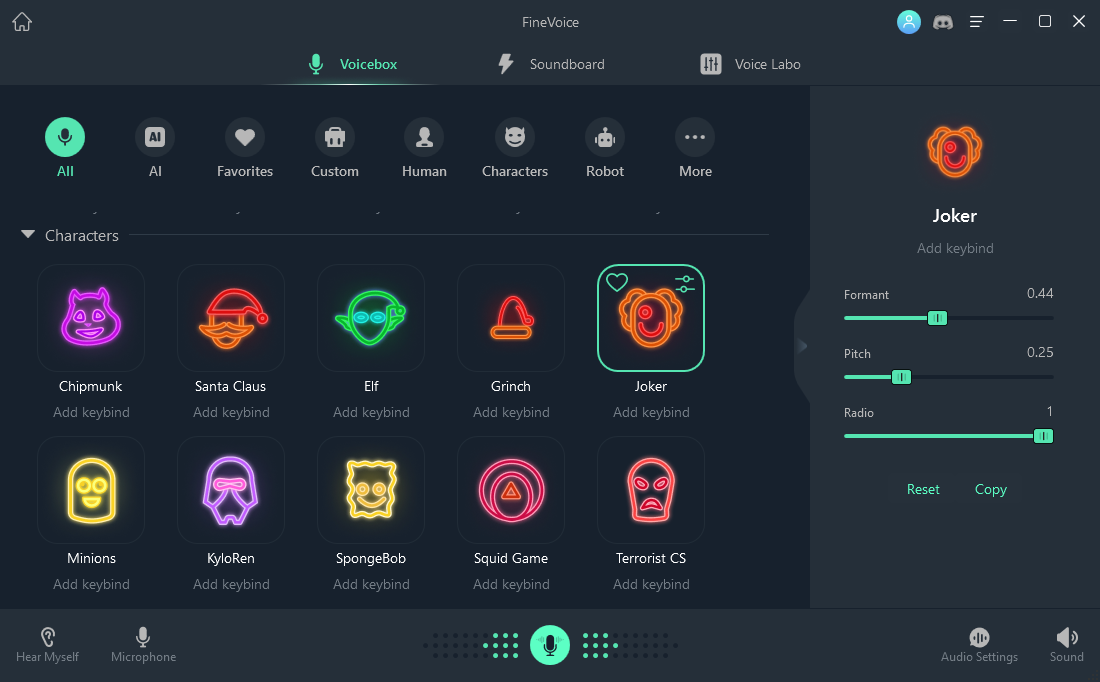
Task: Filter voices by AI category
Action: pyautogui.click(x=155, y=148)
